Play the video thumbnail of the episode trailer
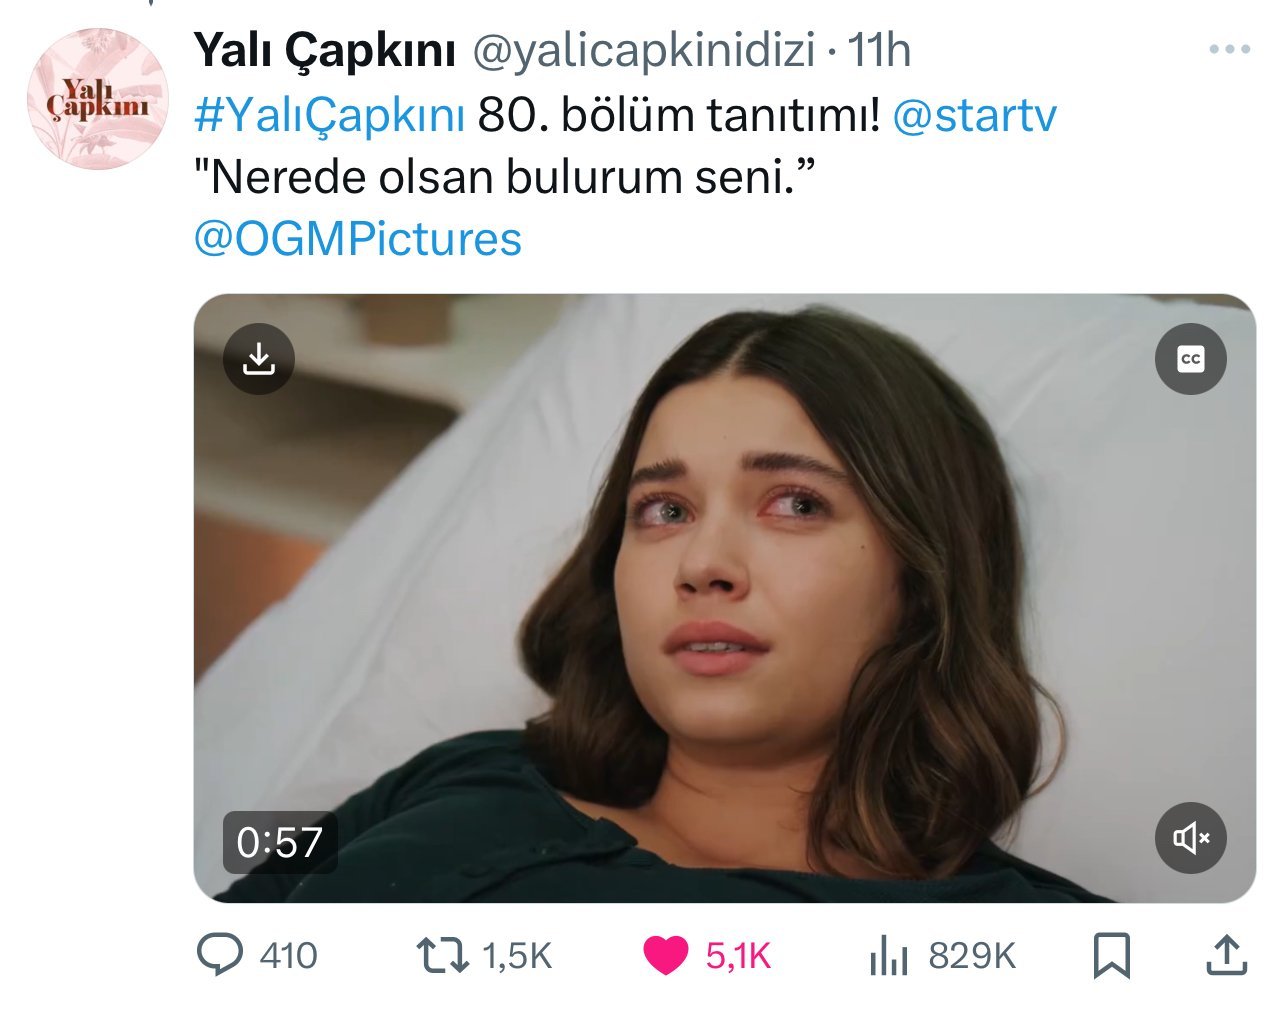This screenshot has width=1284, height=1015. (724, 598)
